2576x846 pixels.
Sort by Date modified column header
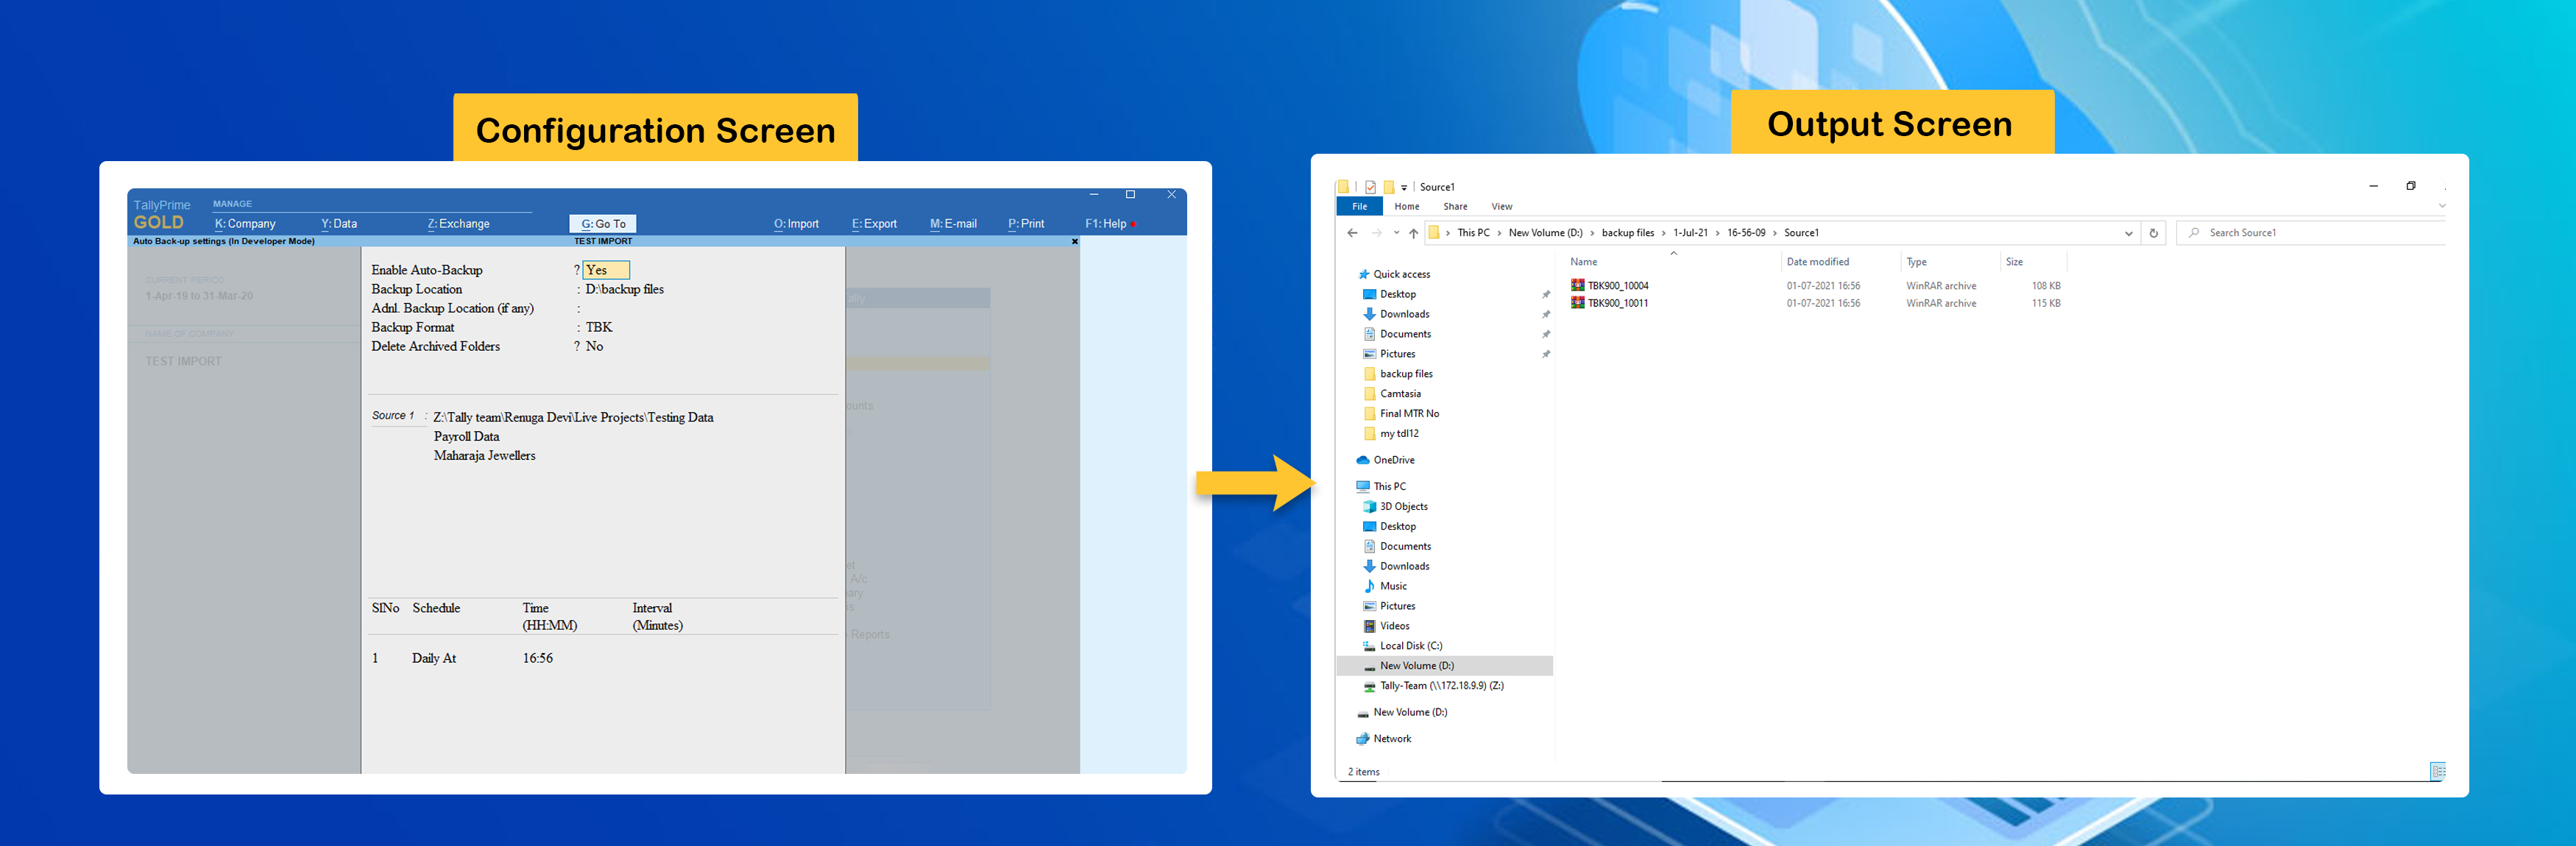pyautogui.click(x=1817, y=262)
